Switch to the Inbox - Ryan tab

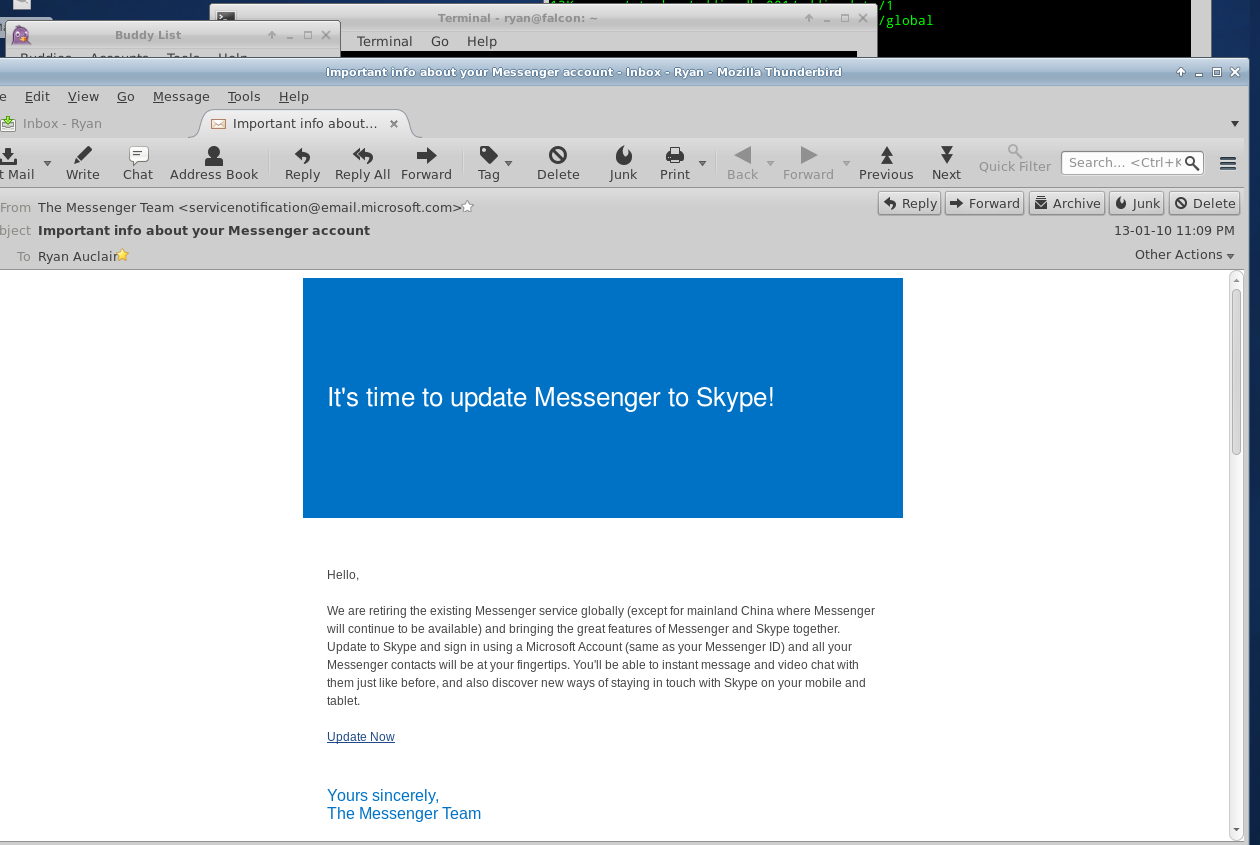point(62,124)
